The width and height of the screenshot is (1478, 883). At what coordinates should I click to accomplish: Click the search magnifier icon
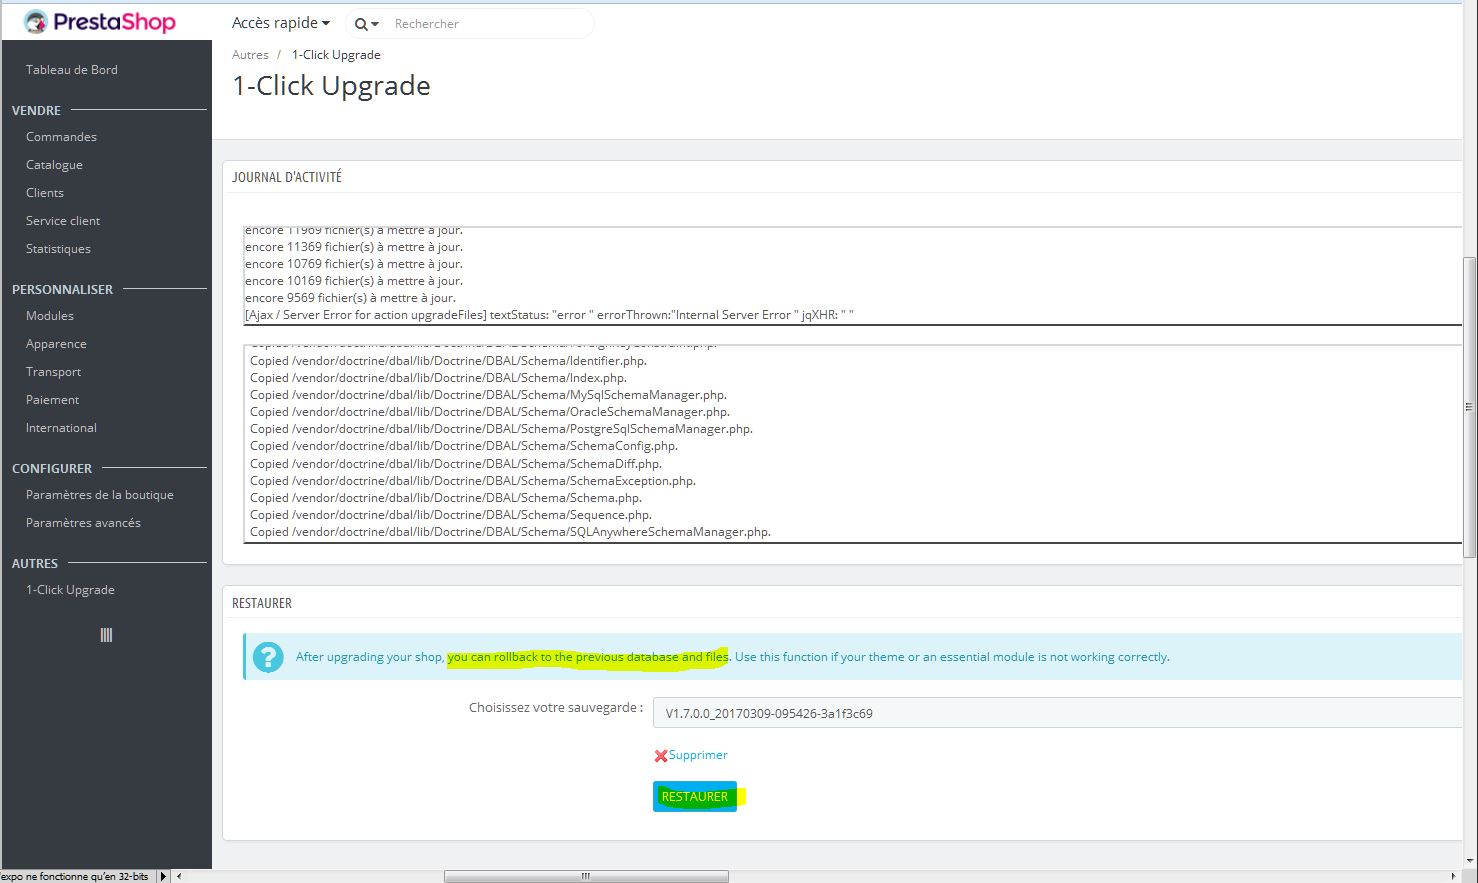361,24
